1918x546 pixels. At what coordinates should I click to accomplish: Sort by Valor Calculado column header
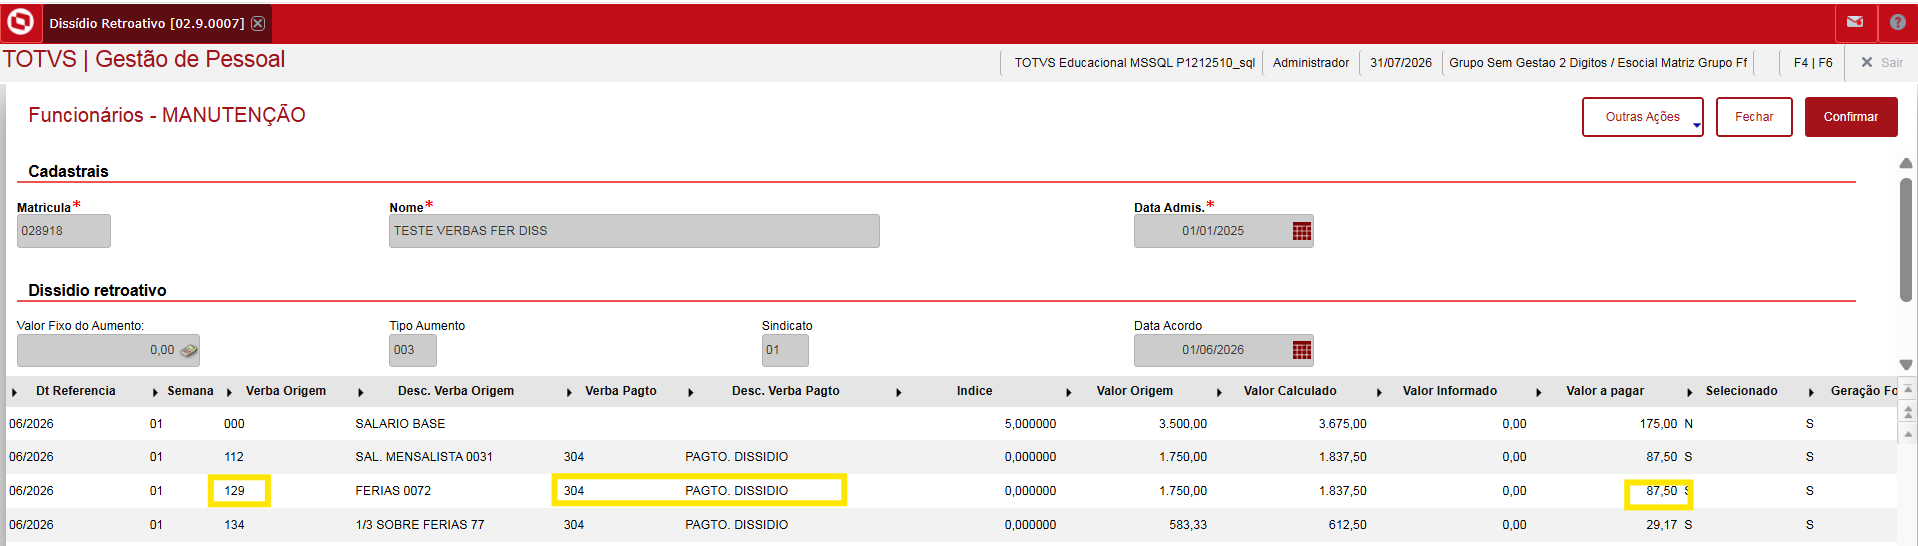click(x=1290, y=391)
